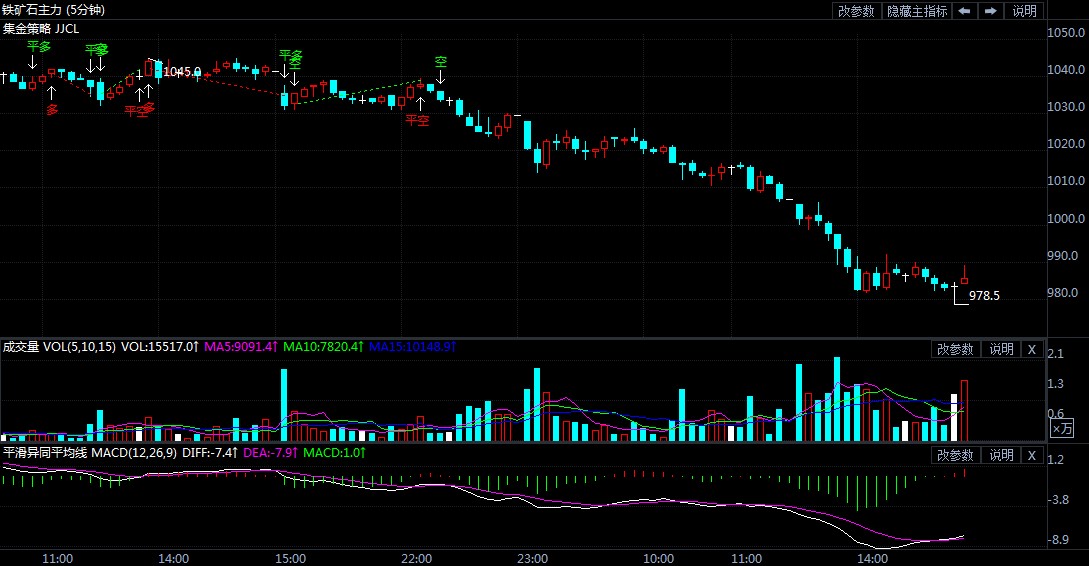Click the 平滑异同平均线 MACD(12,26,9) label

tap(90, 453)
